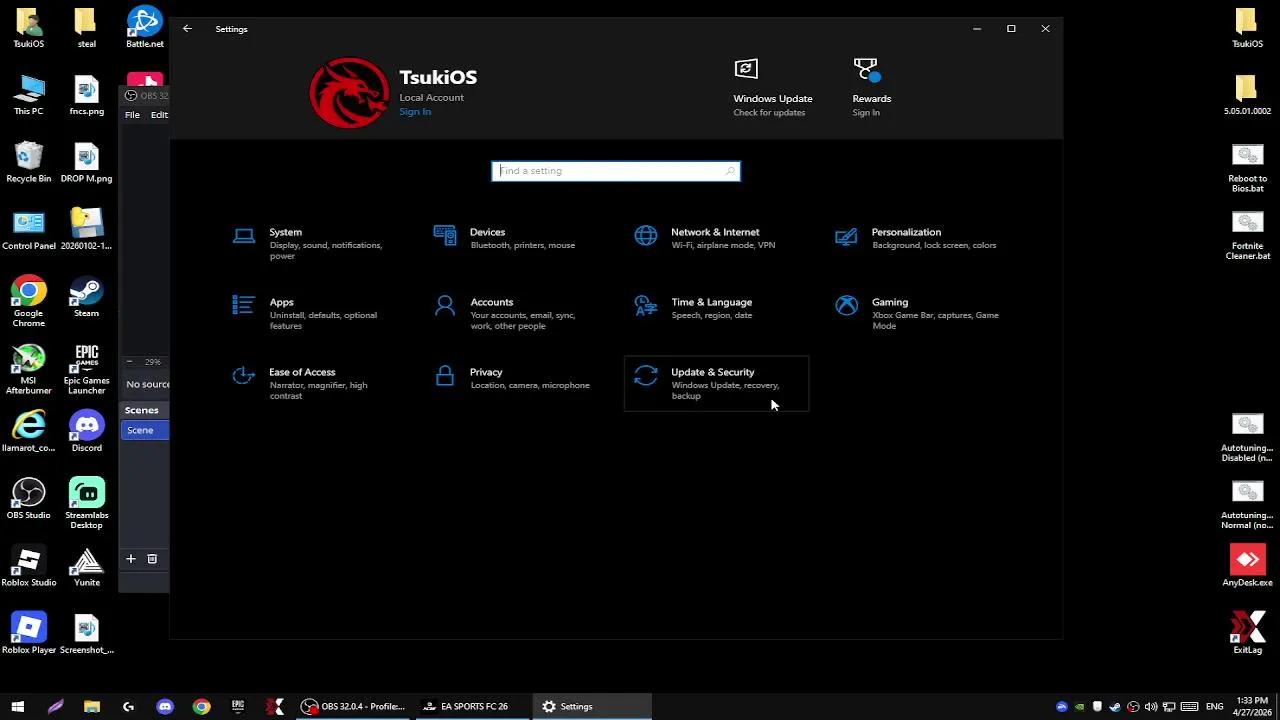1280x720 pixels.
Task: Click the volume icon in system tray
Action: point(1150,706)
